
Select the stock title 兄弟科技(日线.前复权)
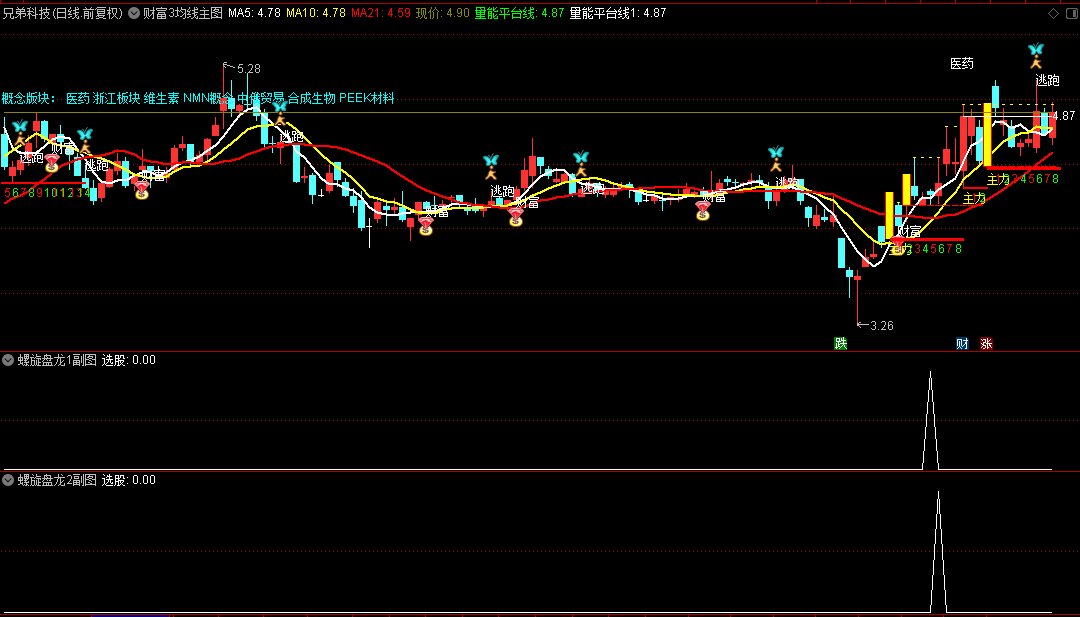pyautogui.click(x=63, y=13)
